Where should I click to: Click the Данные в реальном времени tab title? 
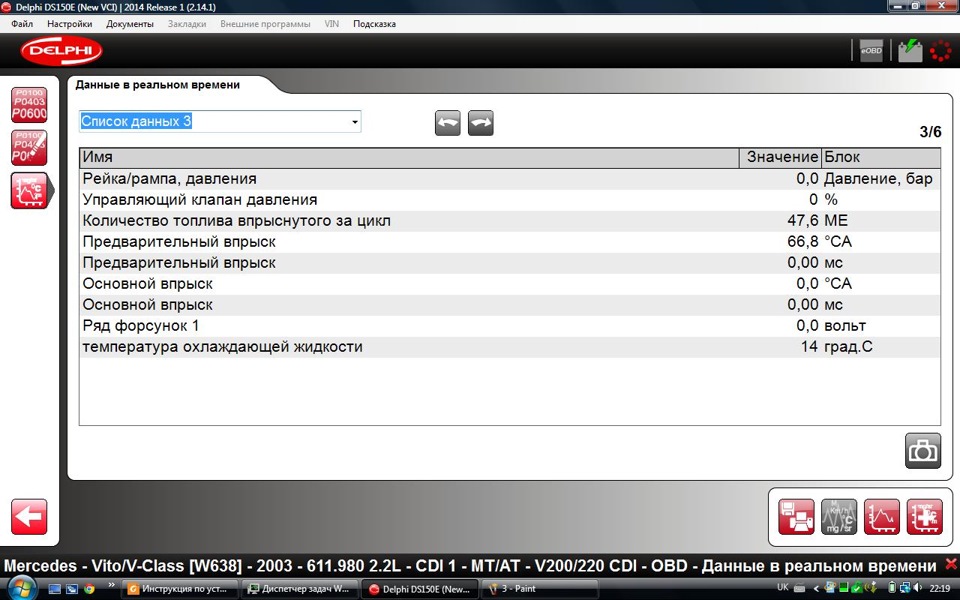click(x=158, y=85)
